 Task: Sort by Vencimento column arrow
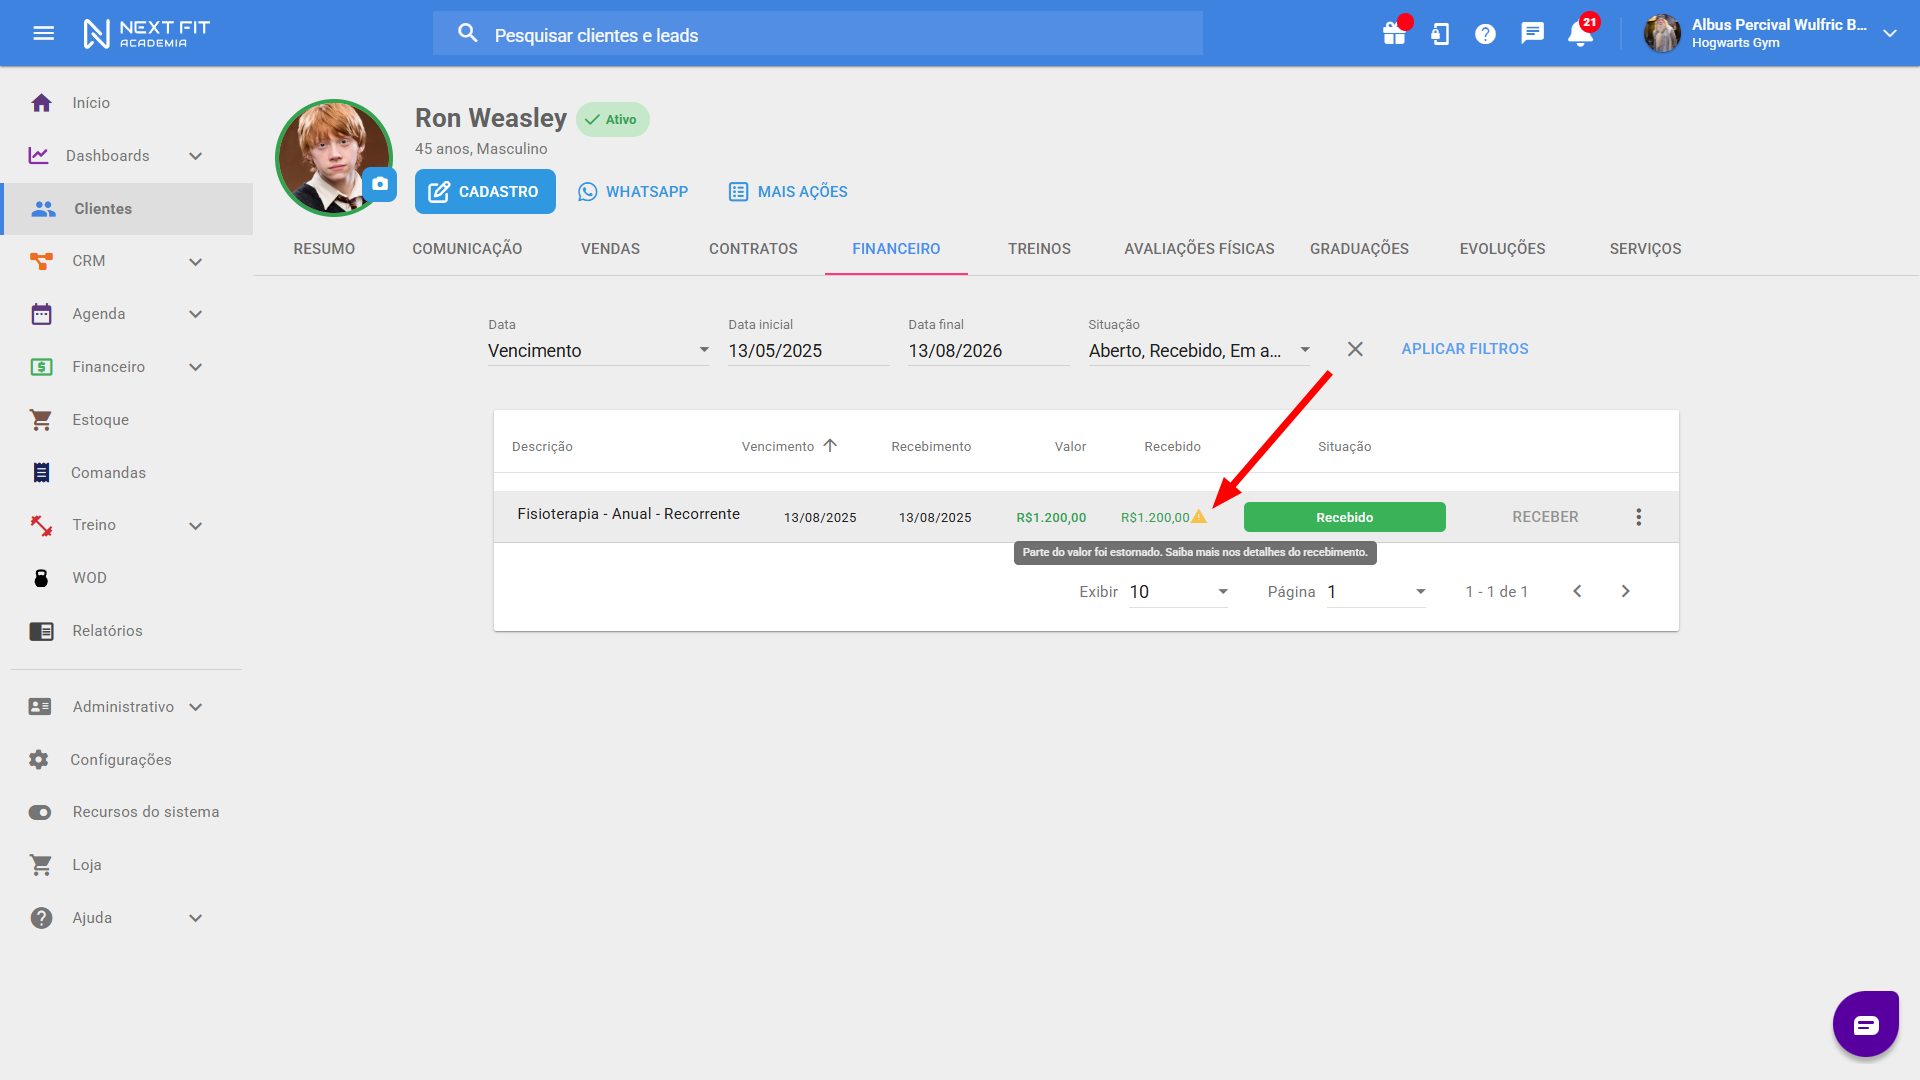tap(830, 446)
